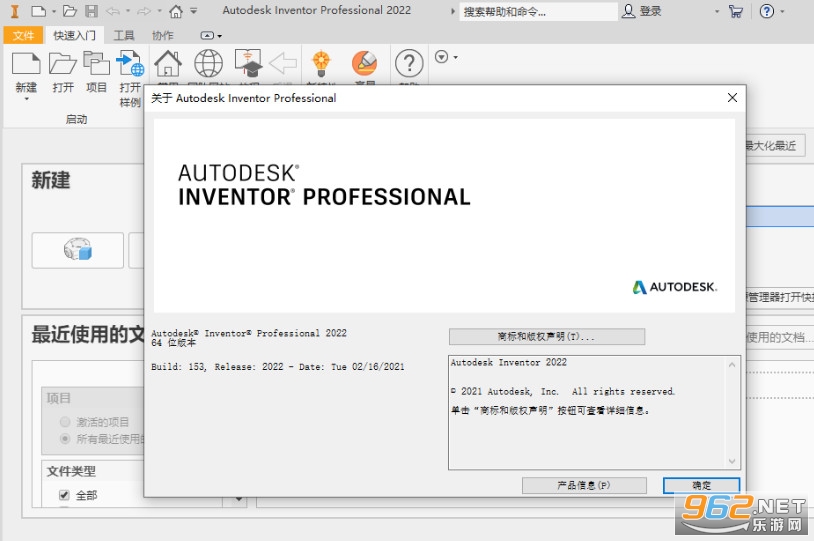Click scroll down arrow in copyright box
This screenshot has width=814, height=541.
pos(732,461)
